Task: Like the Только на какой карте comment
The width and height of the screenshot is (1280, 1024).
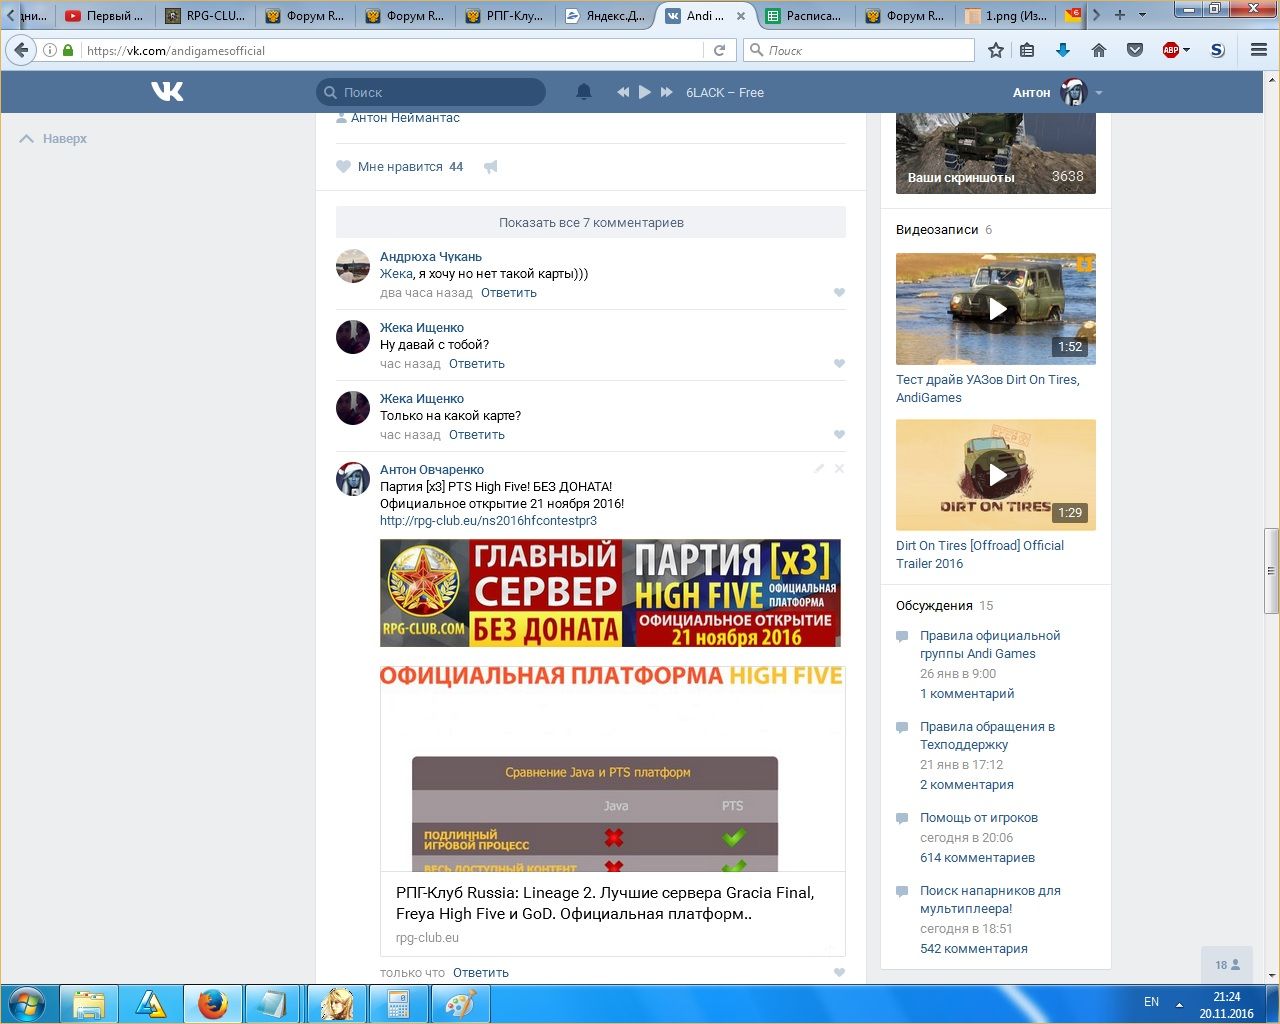Action: (x=839, y=435)
